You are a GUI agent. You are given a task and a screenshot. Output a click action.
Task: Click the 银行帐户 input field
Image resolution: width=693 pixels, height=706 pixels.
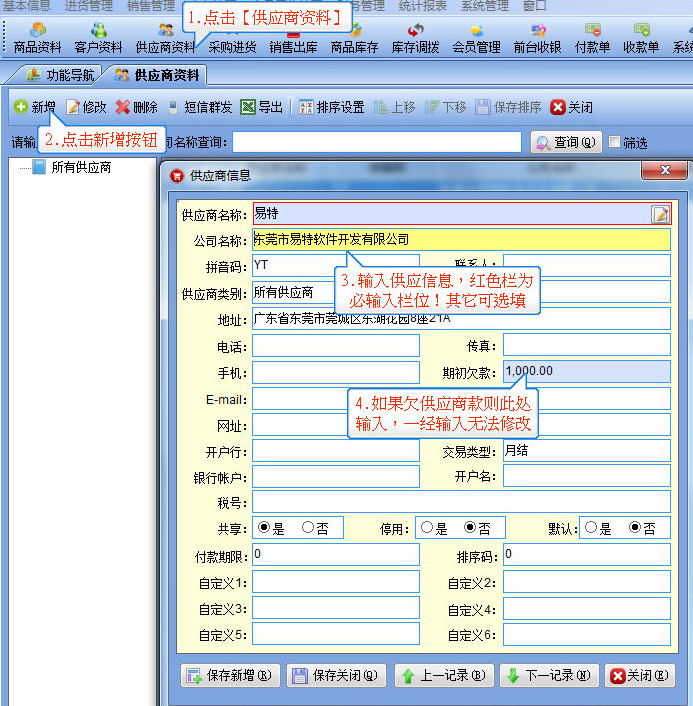(336, 477)
